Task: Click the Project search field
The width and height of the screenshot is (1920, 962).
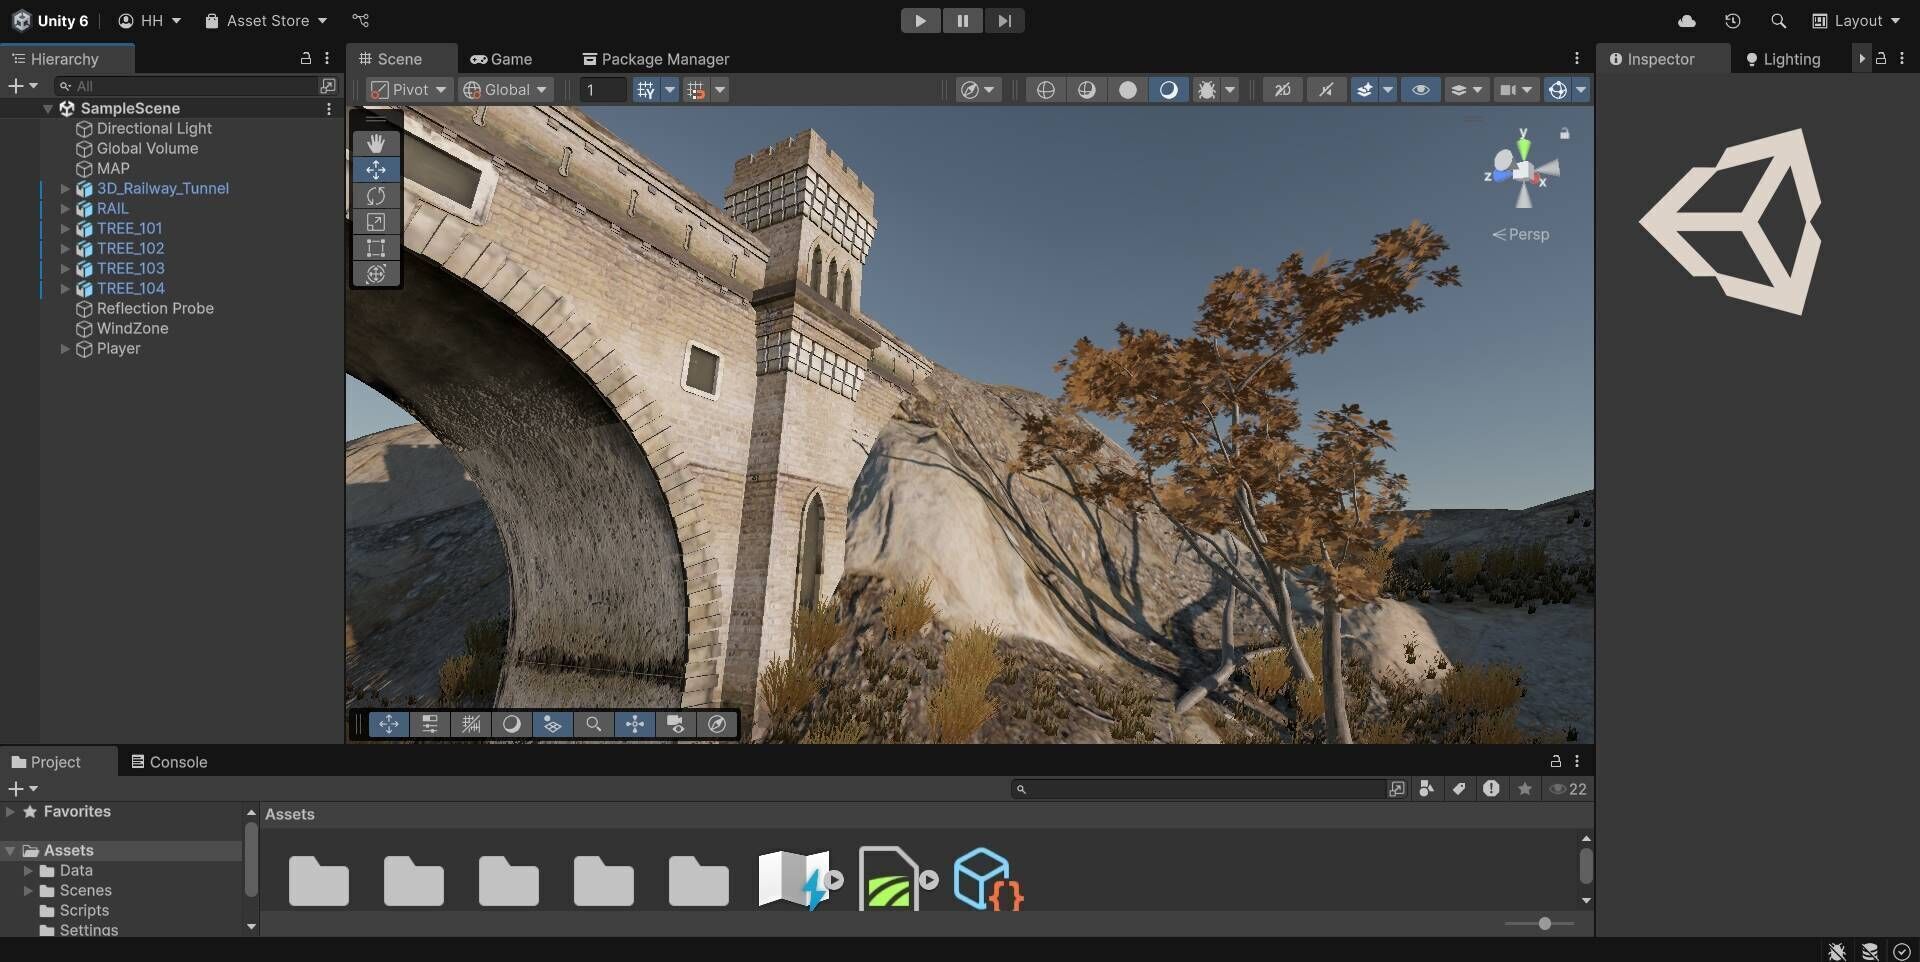Action: (x=1198, y=789)
